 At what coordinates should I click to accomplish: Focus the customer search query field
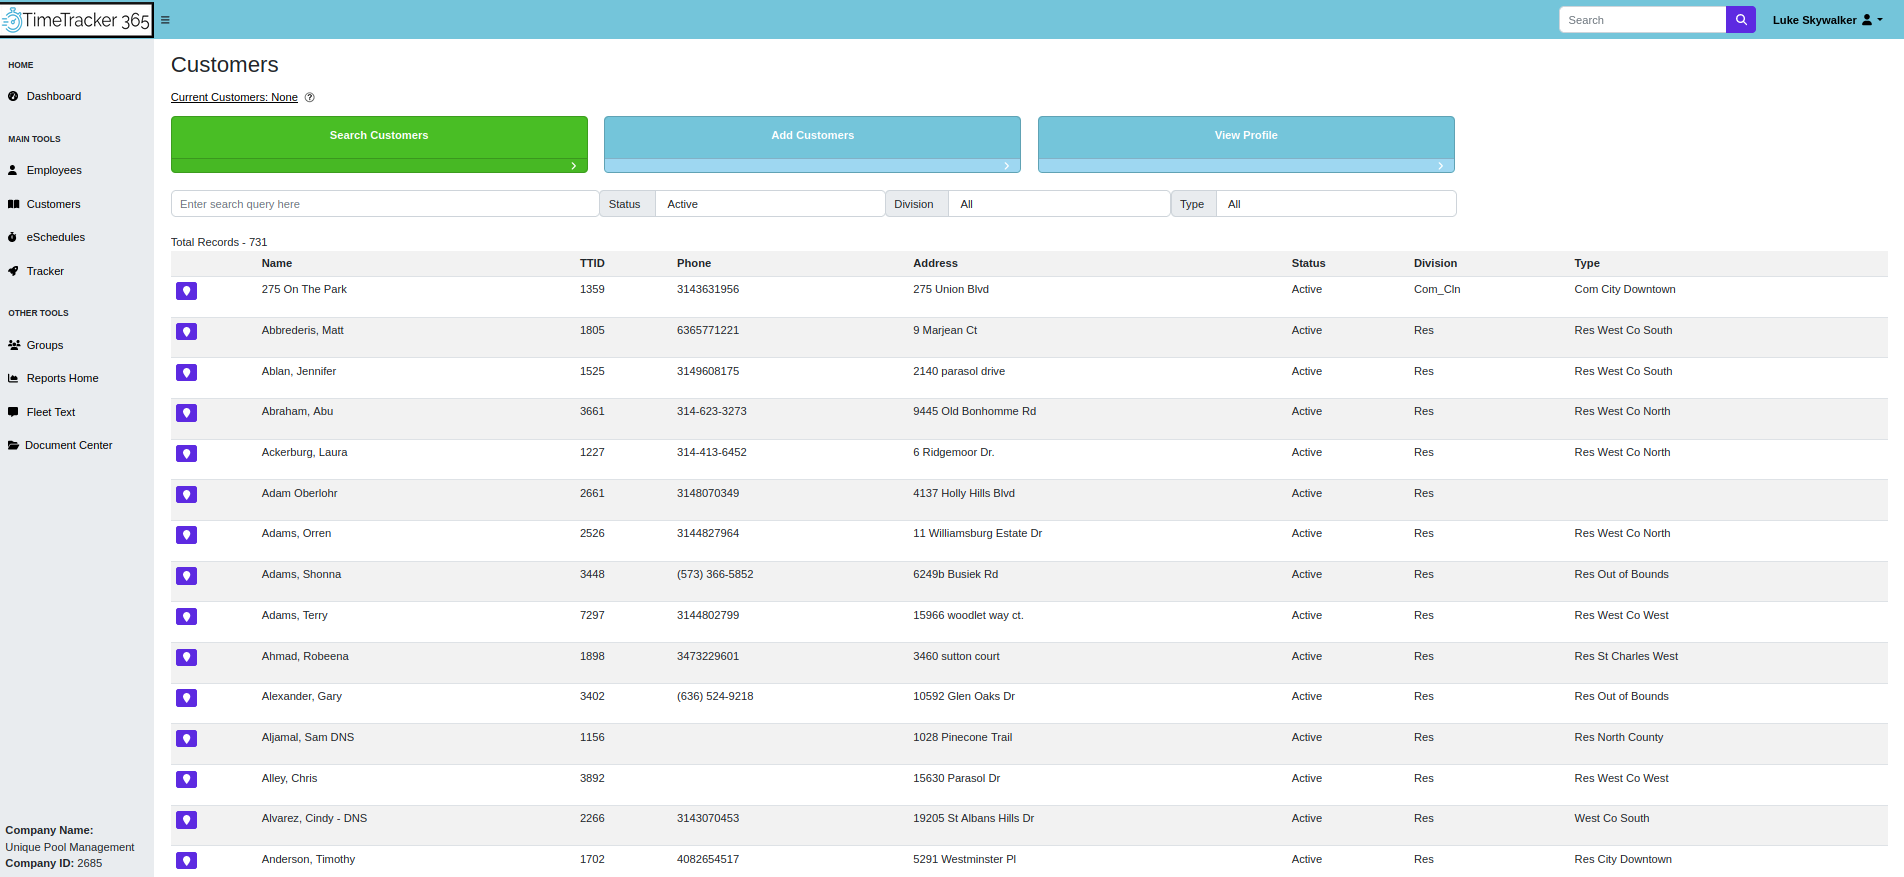(x=385, y=204)
